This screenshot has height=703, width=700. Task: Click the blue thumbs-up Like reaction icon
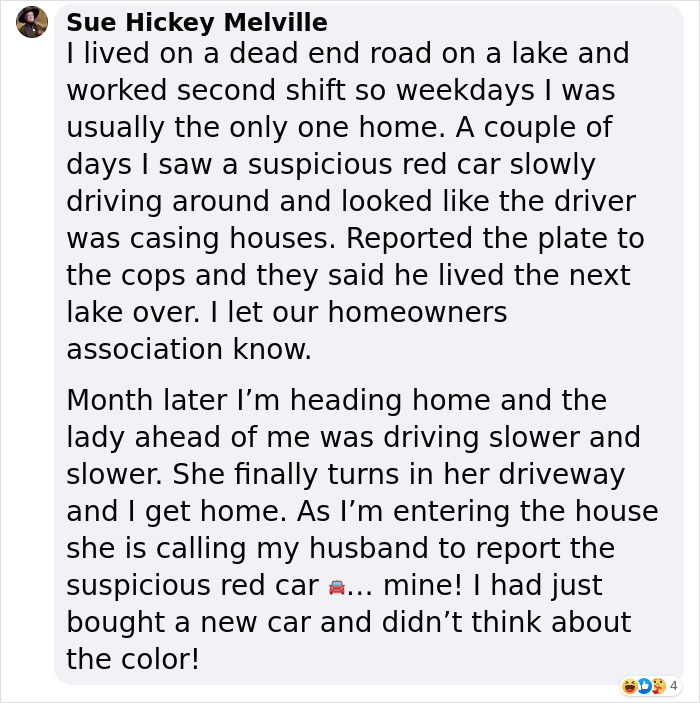point(643,685)
